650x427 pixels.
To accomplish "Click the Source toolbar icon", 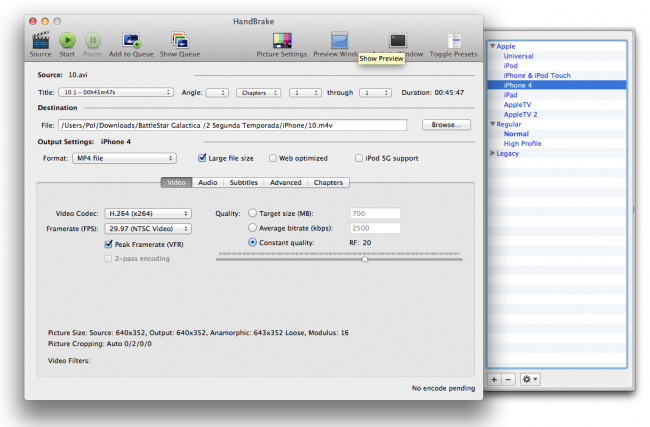I will click(x=40, y=40).
